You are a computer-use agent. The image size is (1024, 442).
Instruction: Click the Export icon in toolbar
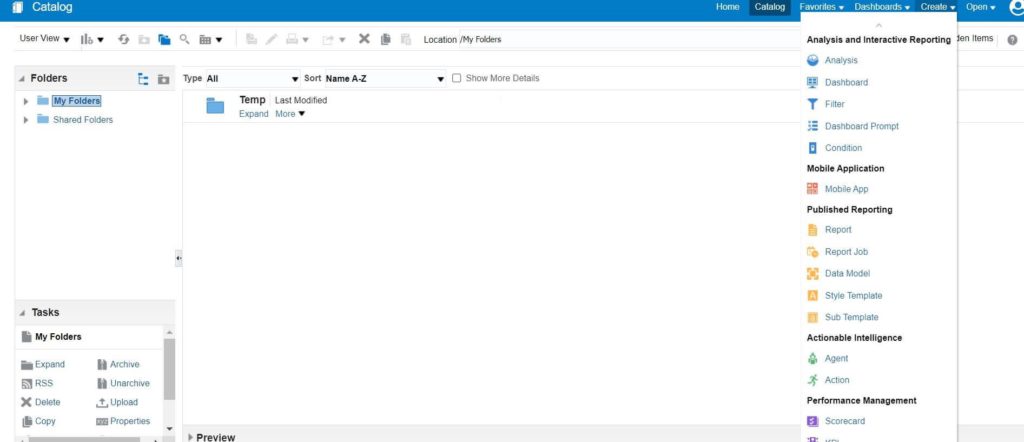333,40
